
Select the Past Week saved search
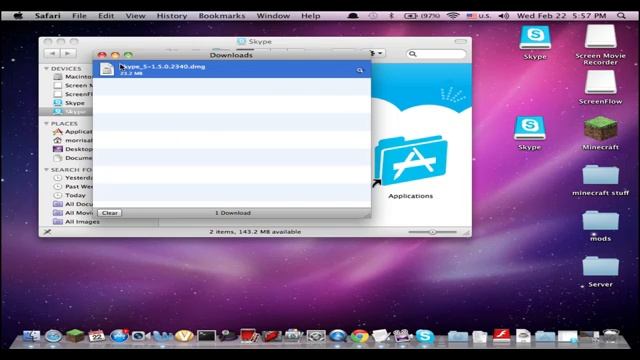[73, 187]
